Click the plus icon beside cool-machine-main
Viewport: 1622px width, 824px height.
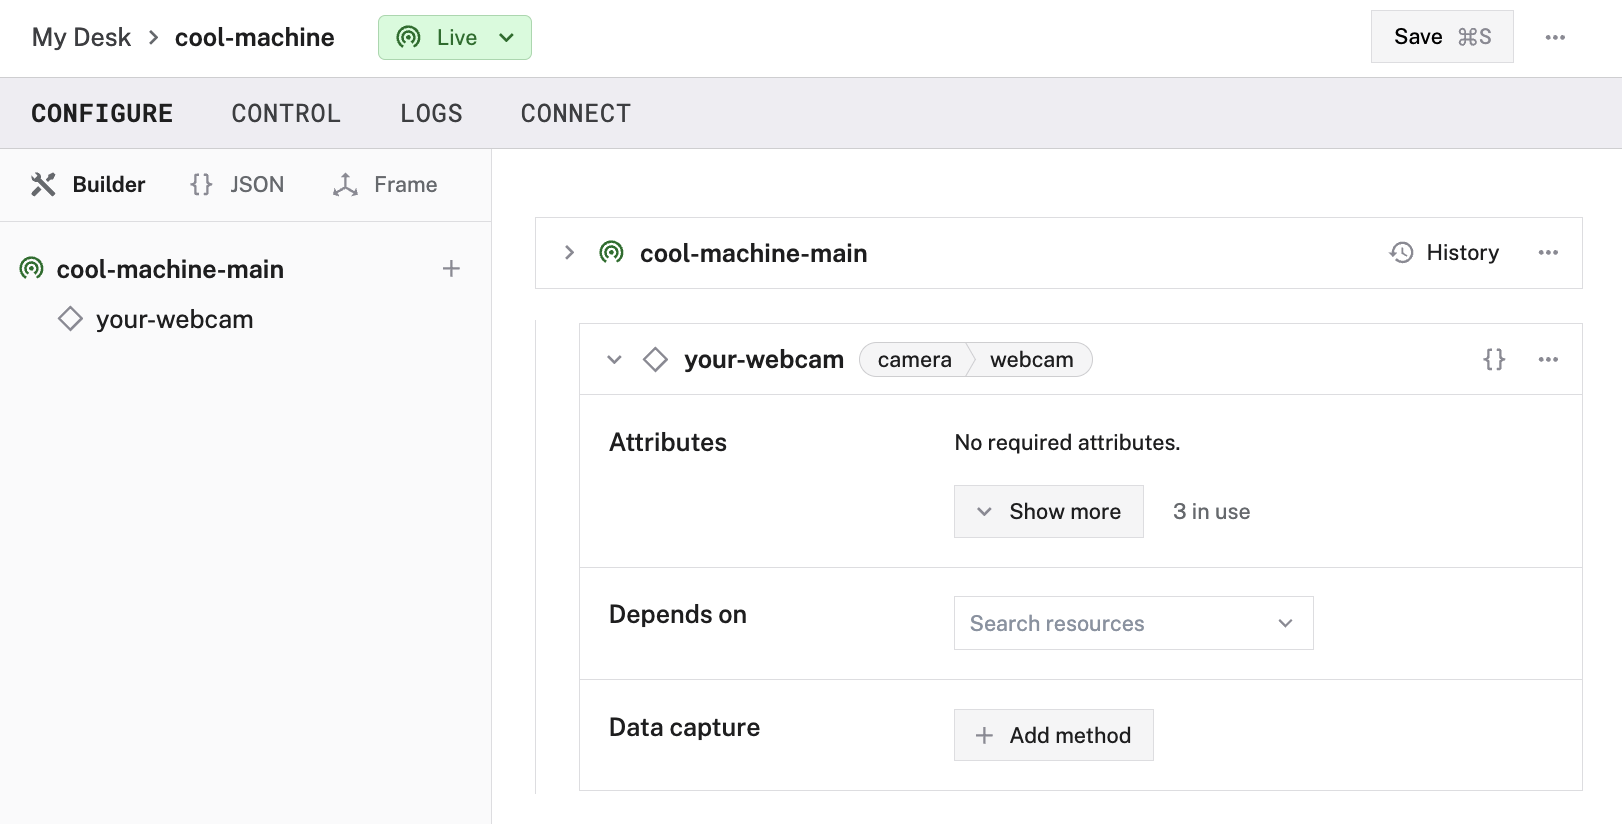point(451,269)
